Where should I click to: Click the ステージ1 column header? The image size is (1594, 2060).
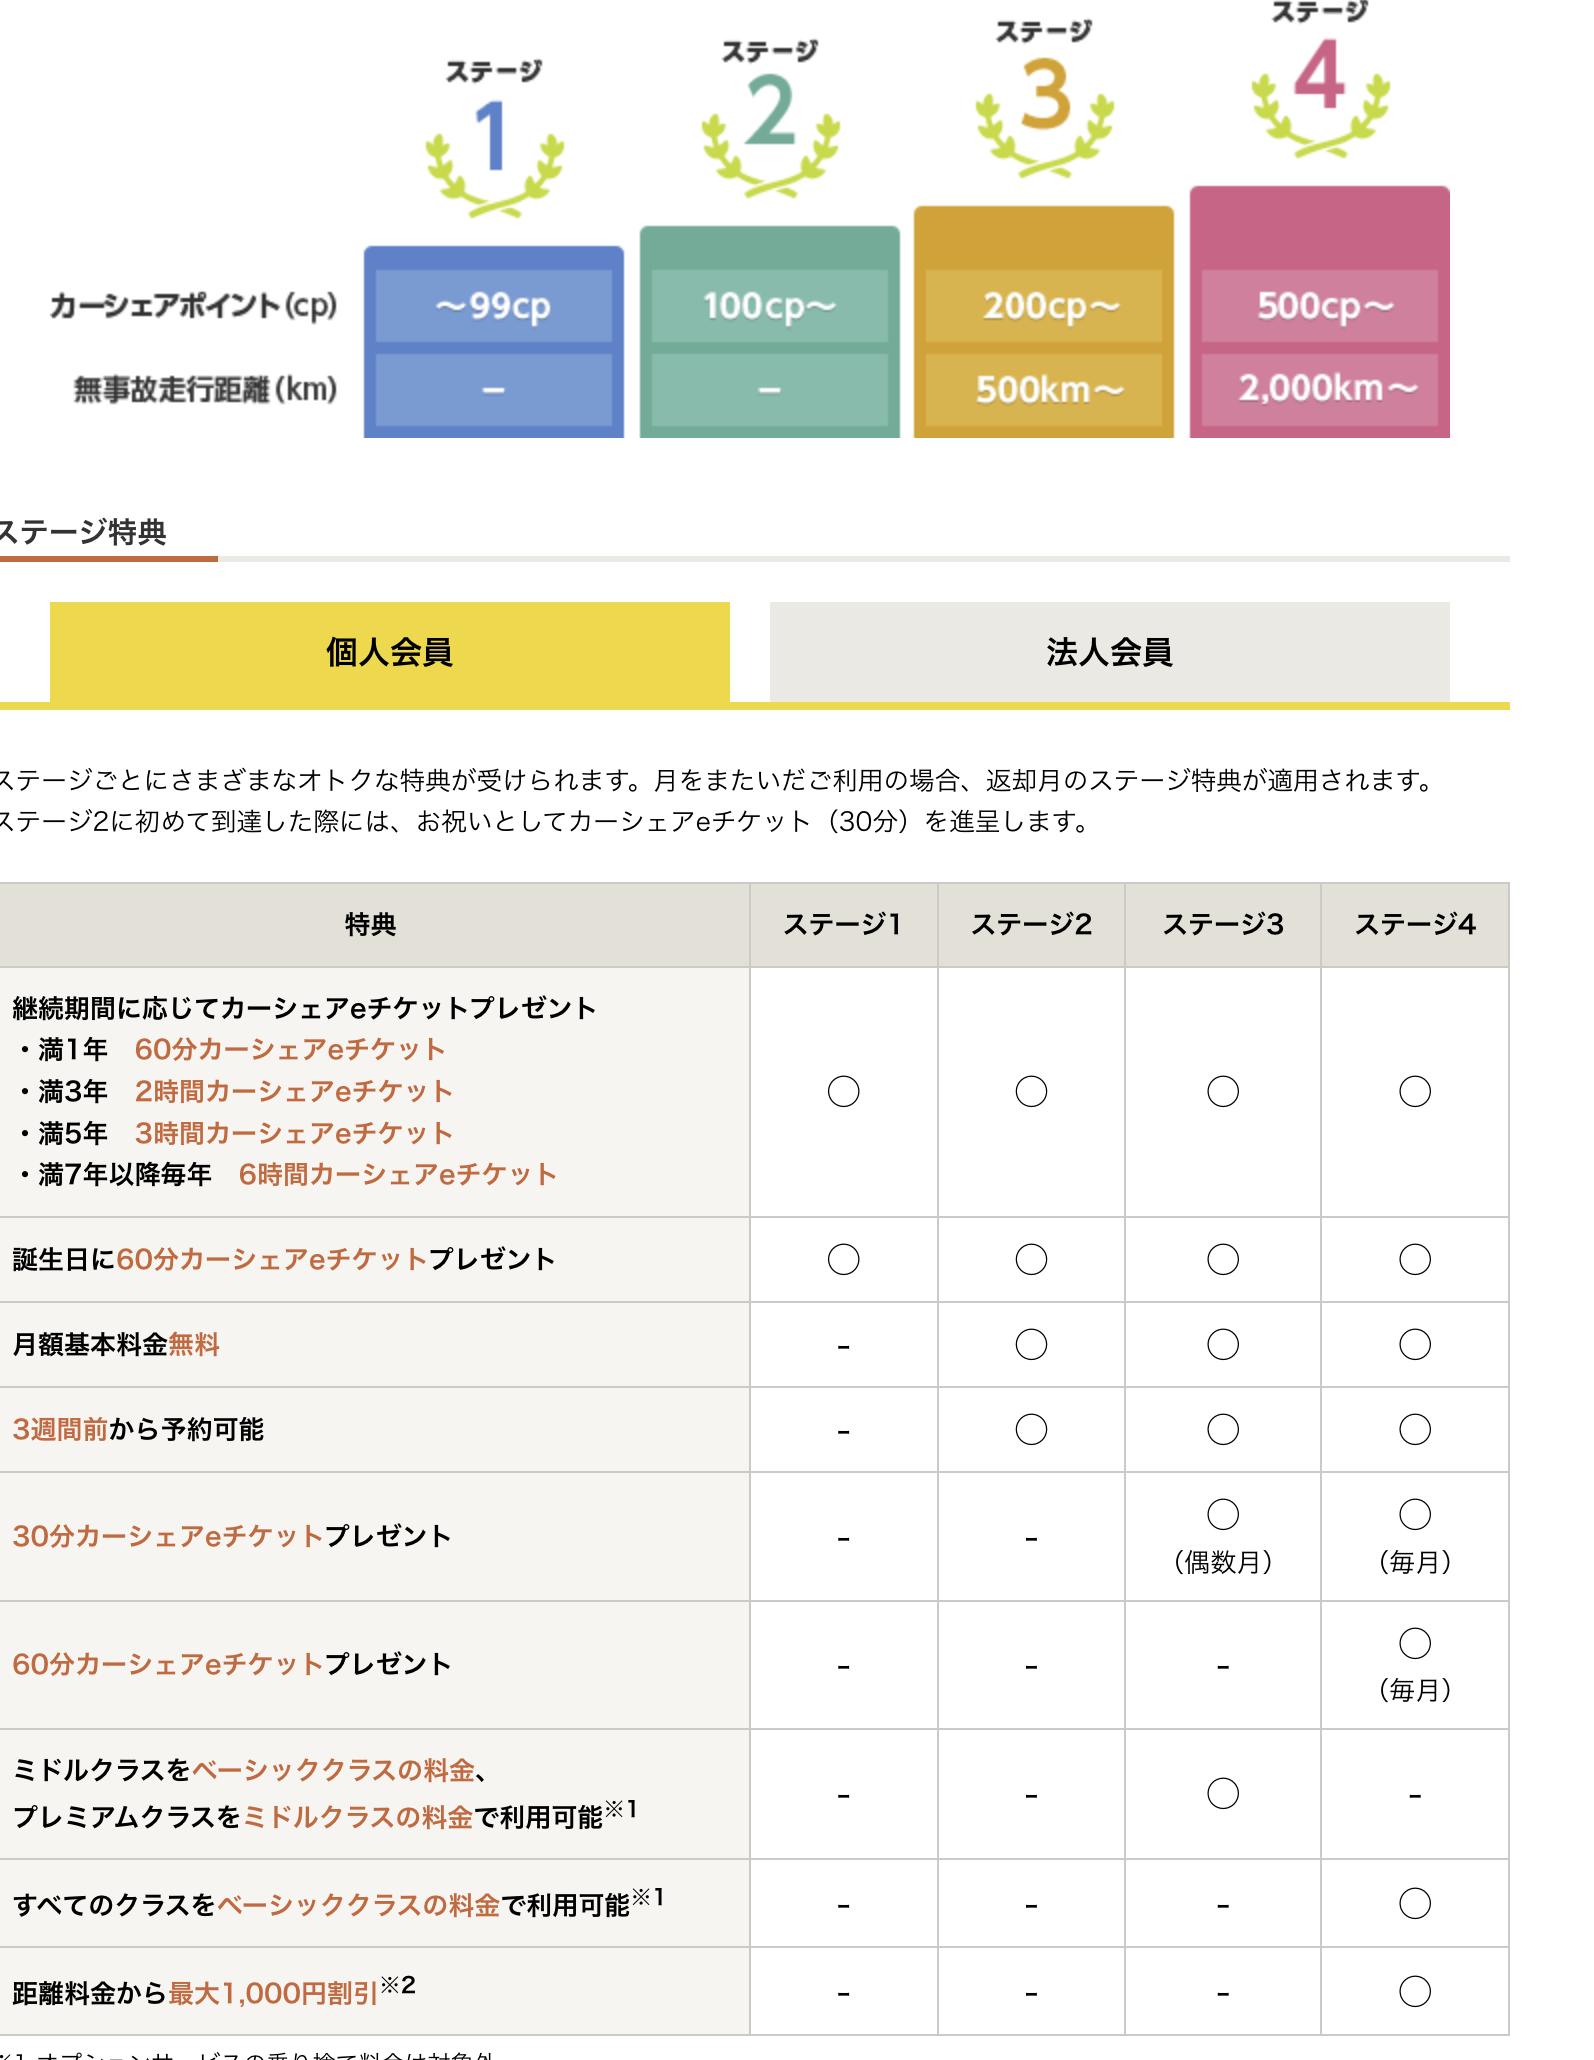pos(843,925)
